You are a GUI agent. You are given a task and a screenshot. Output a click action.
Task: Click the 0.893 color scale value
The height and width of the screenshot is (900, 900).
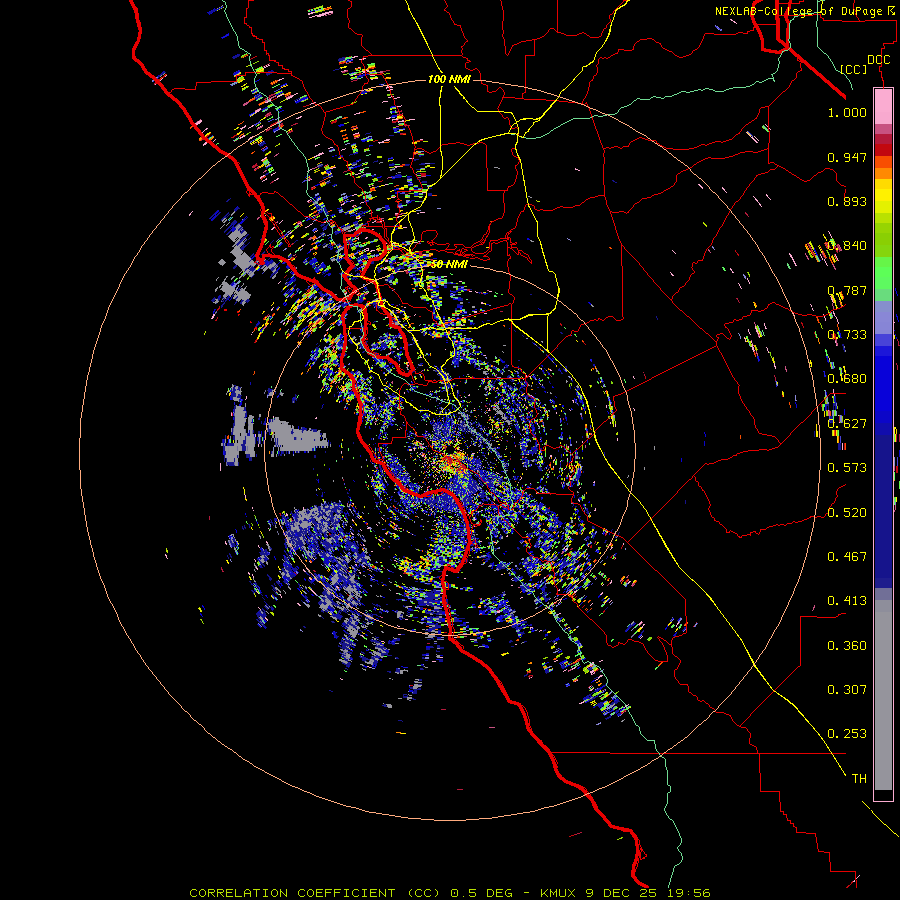[x=847, y=201]
